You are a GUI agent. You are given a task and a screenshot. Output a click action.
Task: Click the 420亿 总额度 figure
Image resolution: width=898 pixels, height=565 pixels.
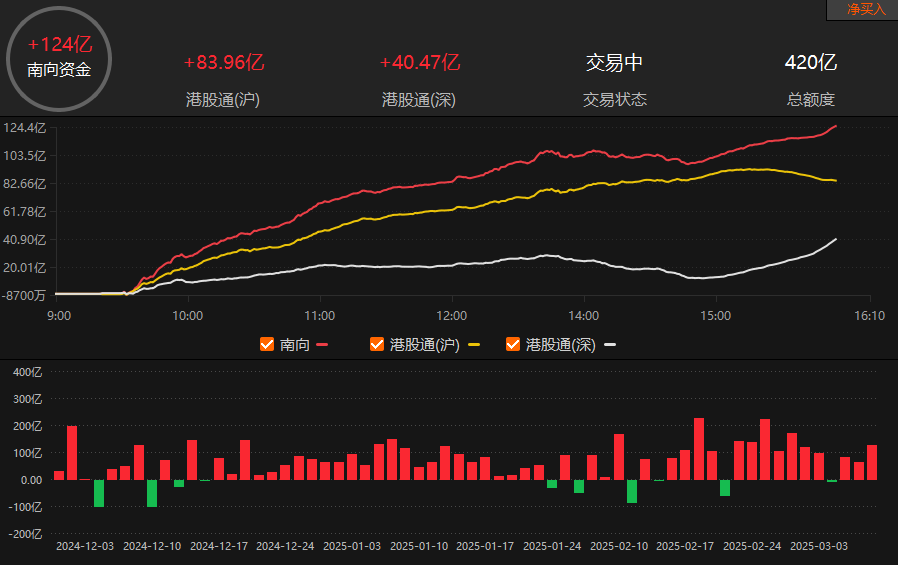coord(811,62)
